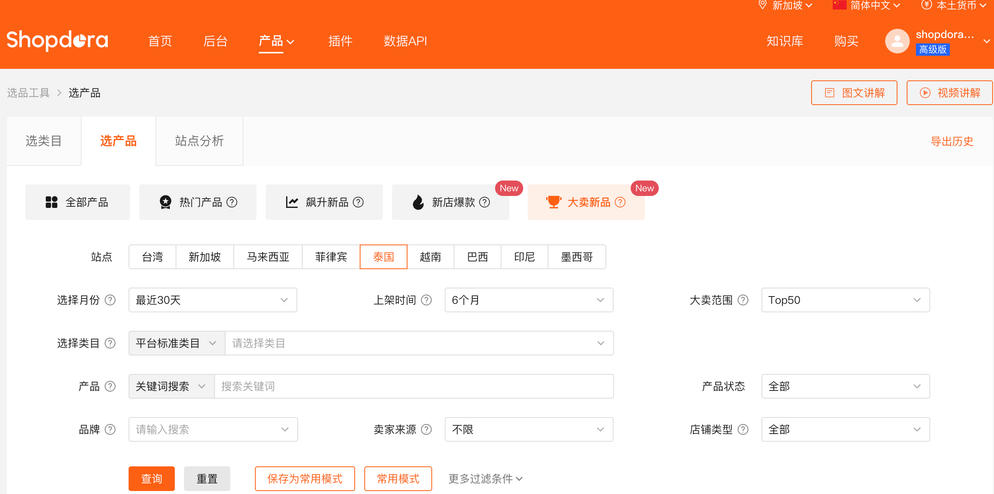The image size is (994, 494).
Task: Select the 台湾 site option
Action: coord(152,257)
